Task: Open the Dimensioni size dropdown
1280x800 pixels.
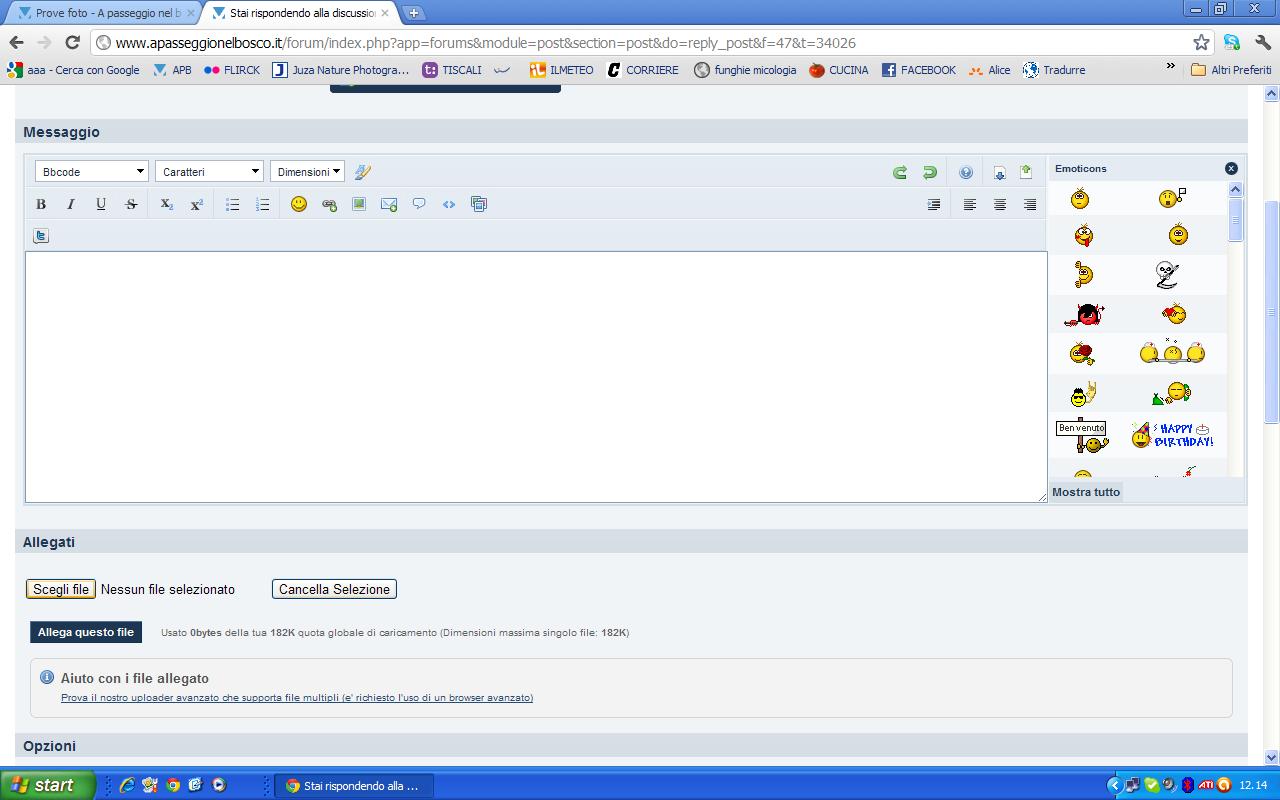Action: (307, 172)
